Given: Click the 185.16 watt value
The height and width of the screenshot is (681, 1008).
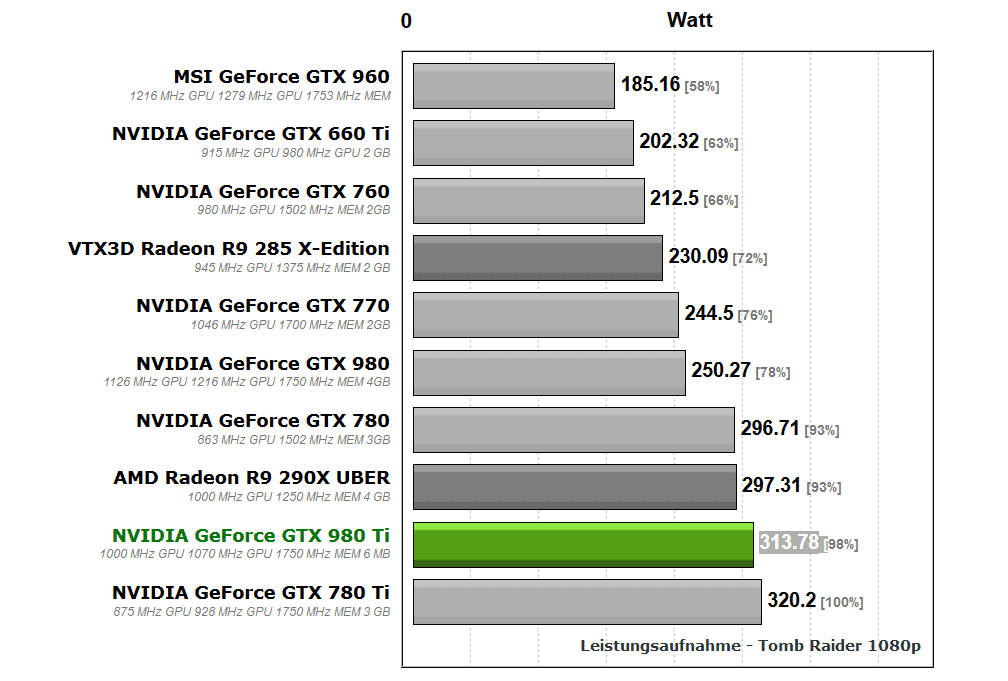Looking at the screenshot, I should (x=650, y=85).
